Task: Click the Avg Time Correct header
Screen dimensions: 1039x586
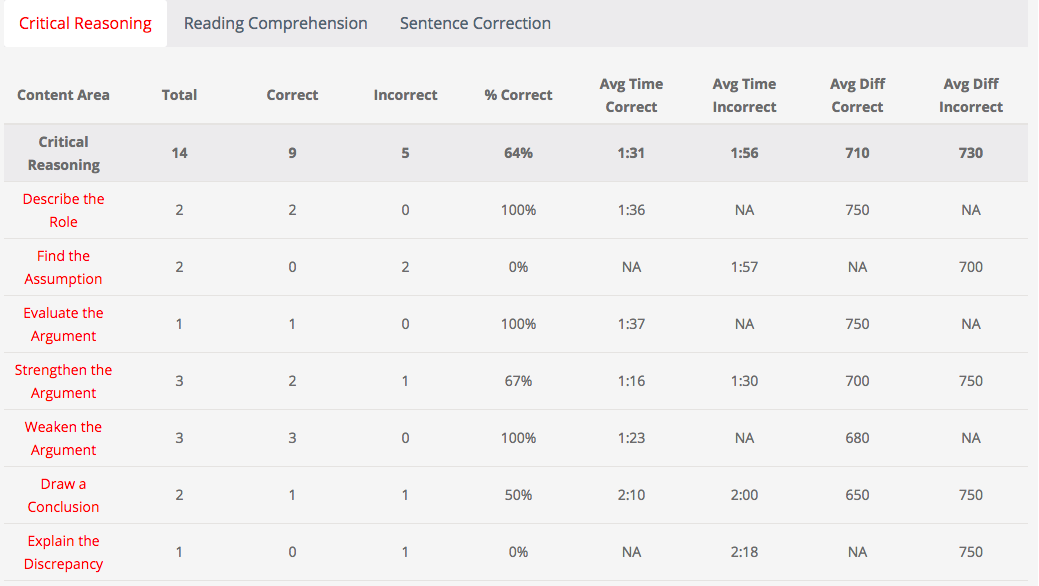Action: [631, 95]
